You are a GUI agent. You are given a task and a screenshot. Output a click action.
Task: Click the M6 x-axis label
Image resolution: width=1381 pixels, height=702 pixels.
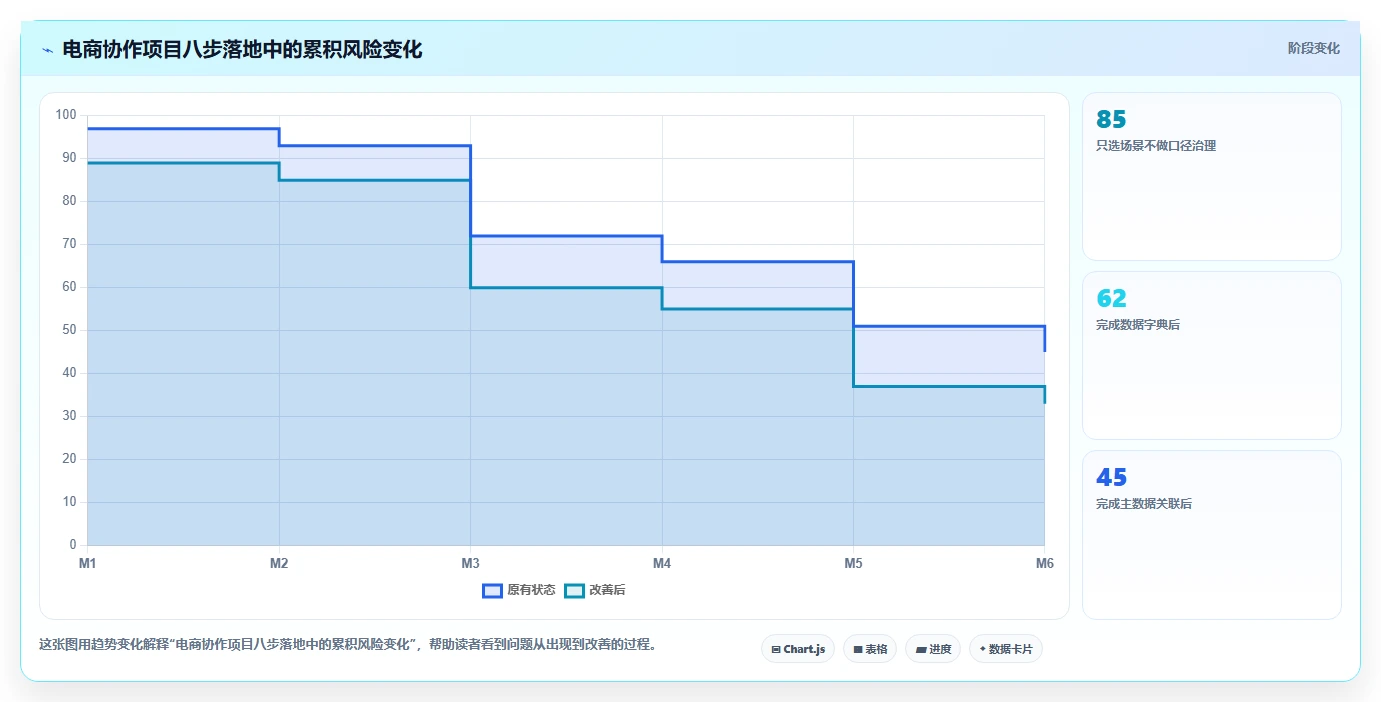pyautogui.click(x=1045, y=564)
